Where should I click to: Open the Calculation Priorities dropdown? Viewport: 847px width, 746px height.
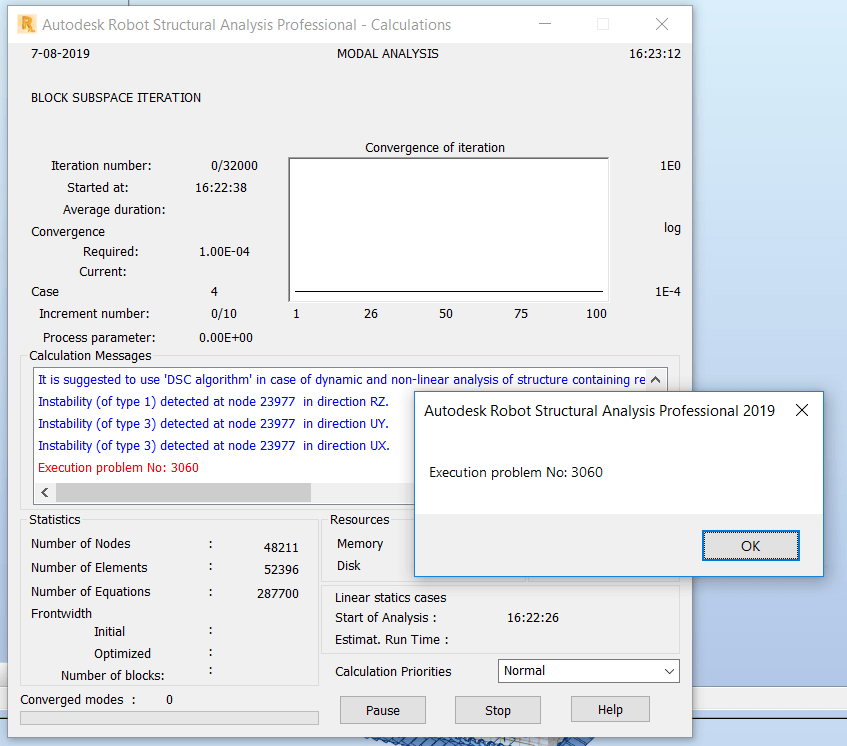[x=588, y=671]
